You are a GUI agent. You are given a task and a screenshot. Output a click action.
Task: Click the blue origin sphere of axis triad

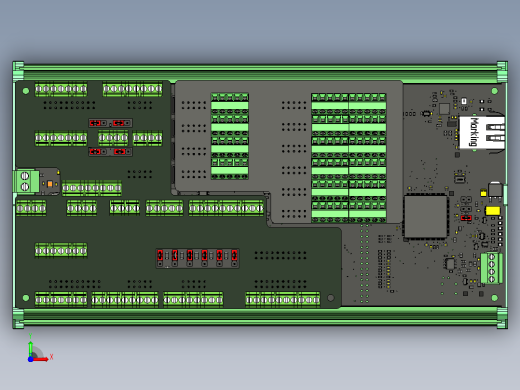pyautogui.click(x=31, y=359)
